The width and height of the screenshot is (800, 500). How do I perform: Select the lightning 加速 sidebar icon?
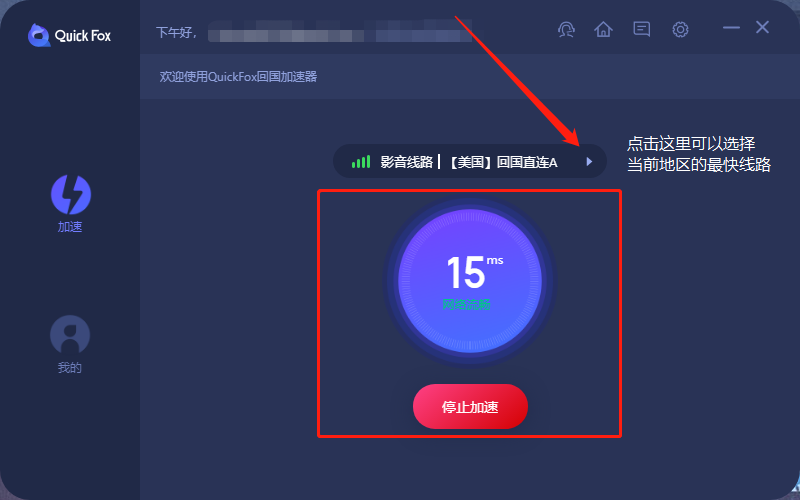[x=70, y=194]
